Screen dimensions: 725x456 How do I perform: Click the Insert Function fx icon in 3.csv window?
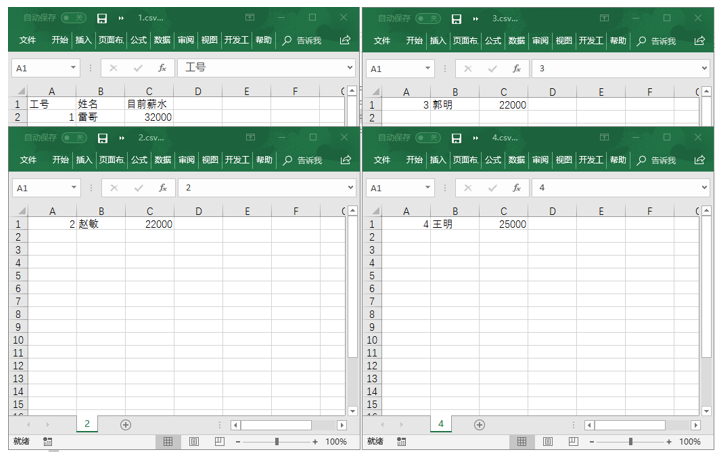(x=516, y=68)
